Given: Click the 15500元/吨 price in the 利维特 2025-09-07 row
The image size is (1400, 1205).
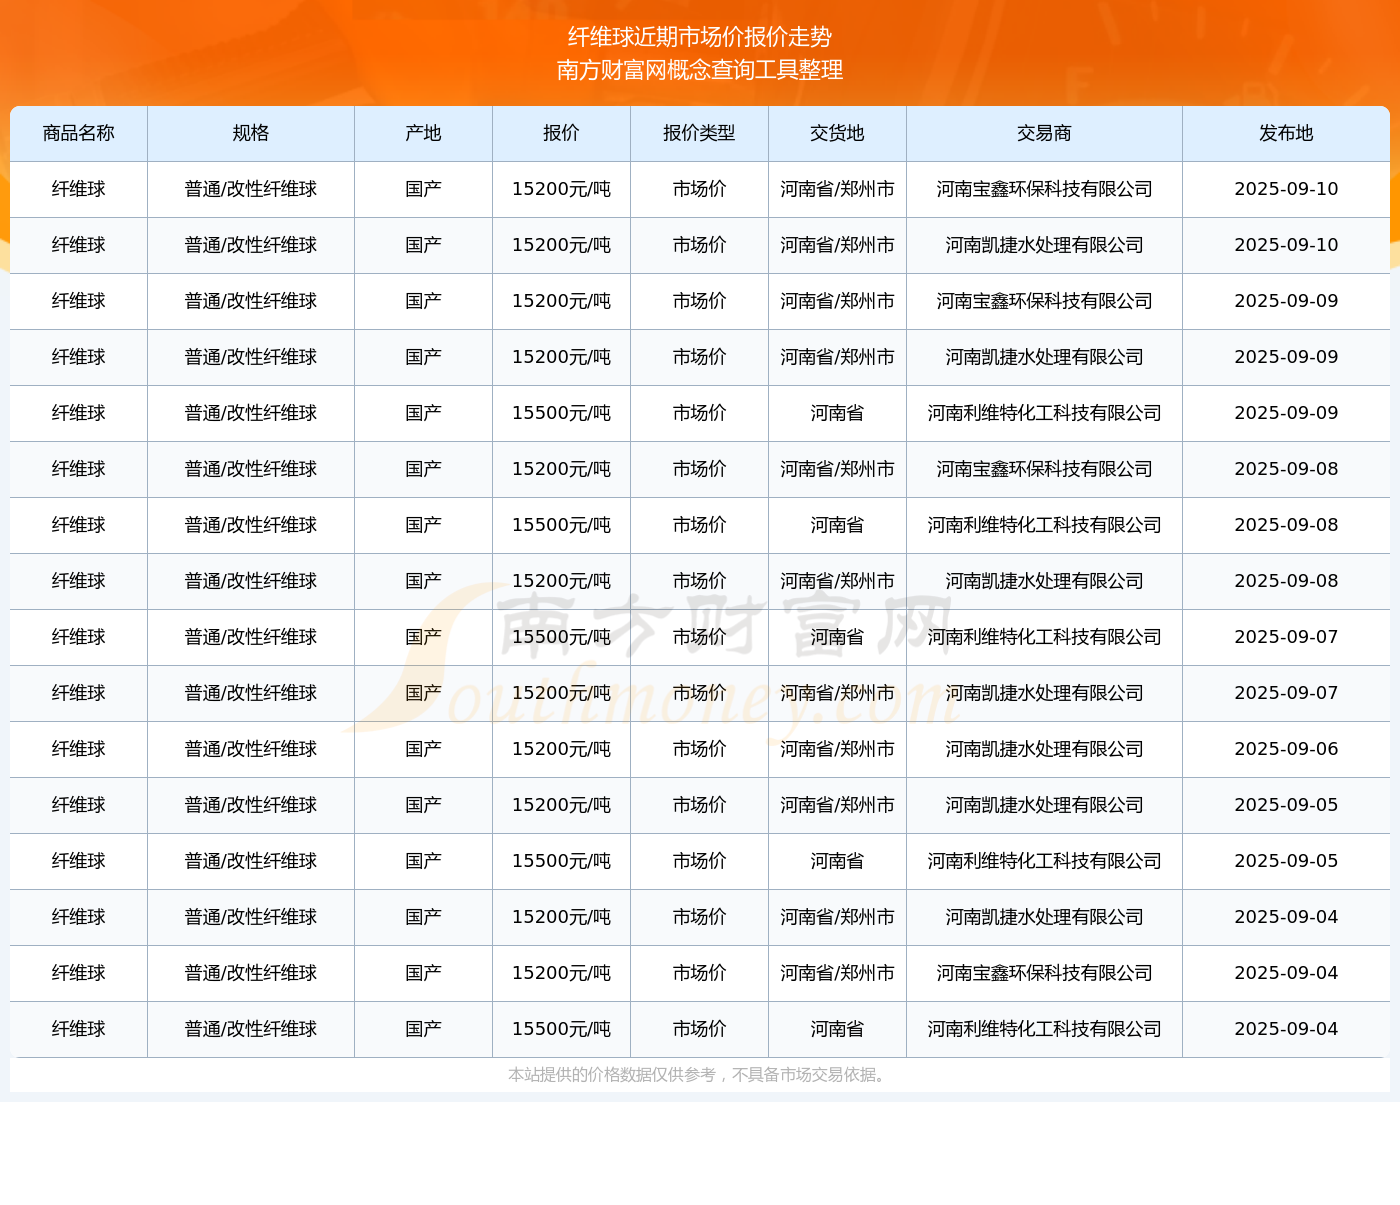Looking at the screenshot, I should [x=562, y=637].
